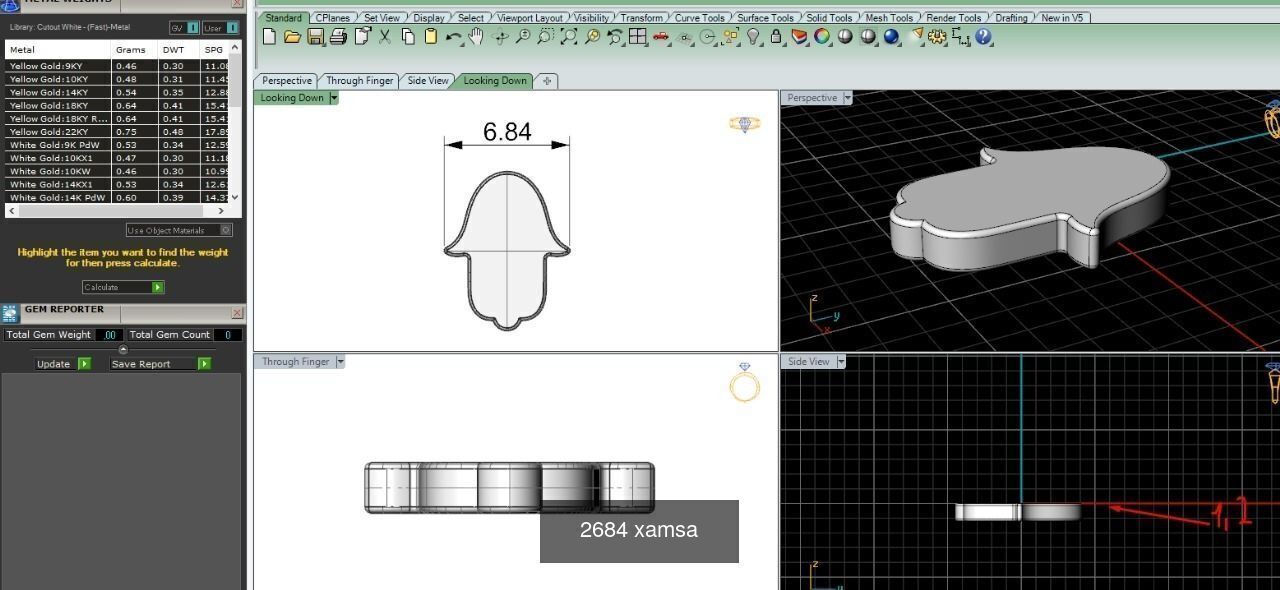This screenshot has width=1280, height=590.
Task: Click the metal table vertical scrollbar down arrow
Action: [x=236, y=197]
